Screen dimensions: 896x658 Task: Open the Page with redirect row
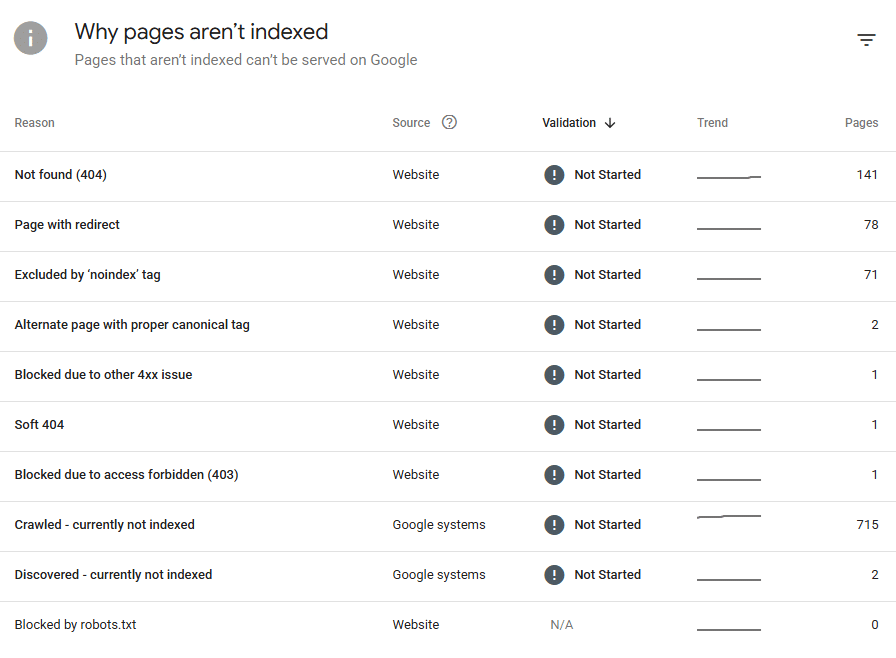pyautogui.click(x=448, y=226)
